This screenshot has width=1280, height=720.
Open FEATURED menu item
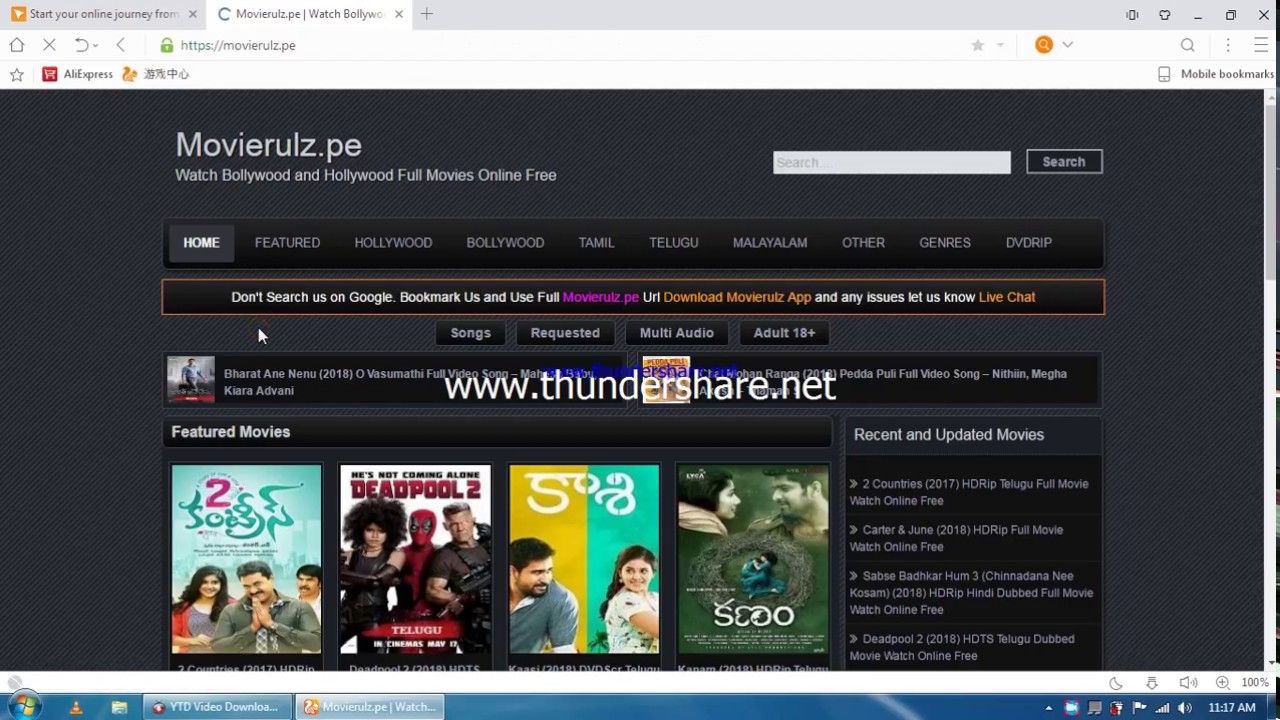pos(287,243)
